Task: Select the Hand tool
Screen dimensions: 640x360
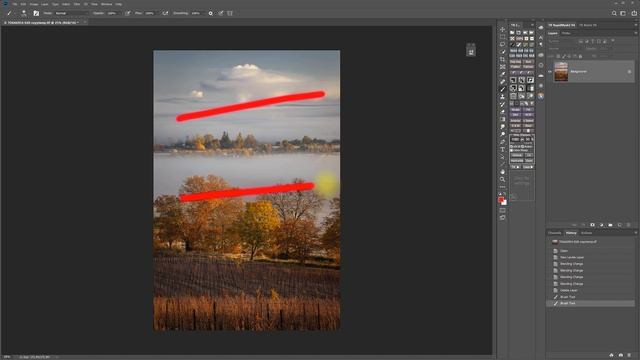Action: point(502,172)
